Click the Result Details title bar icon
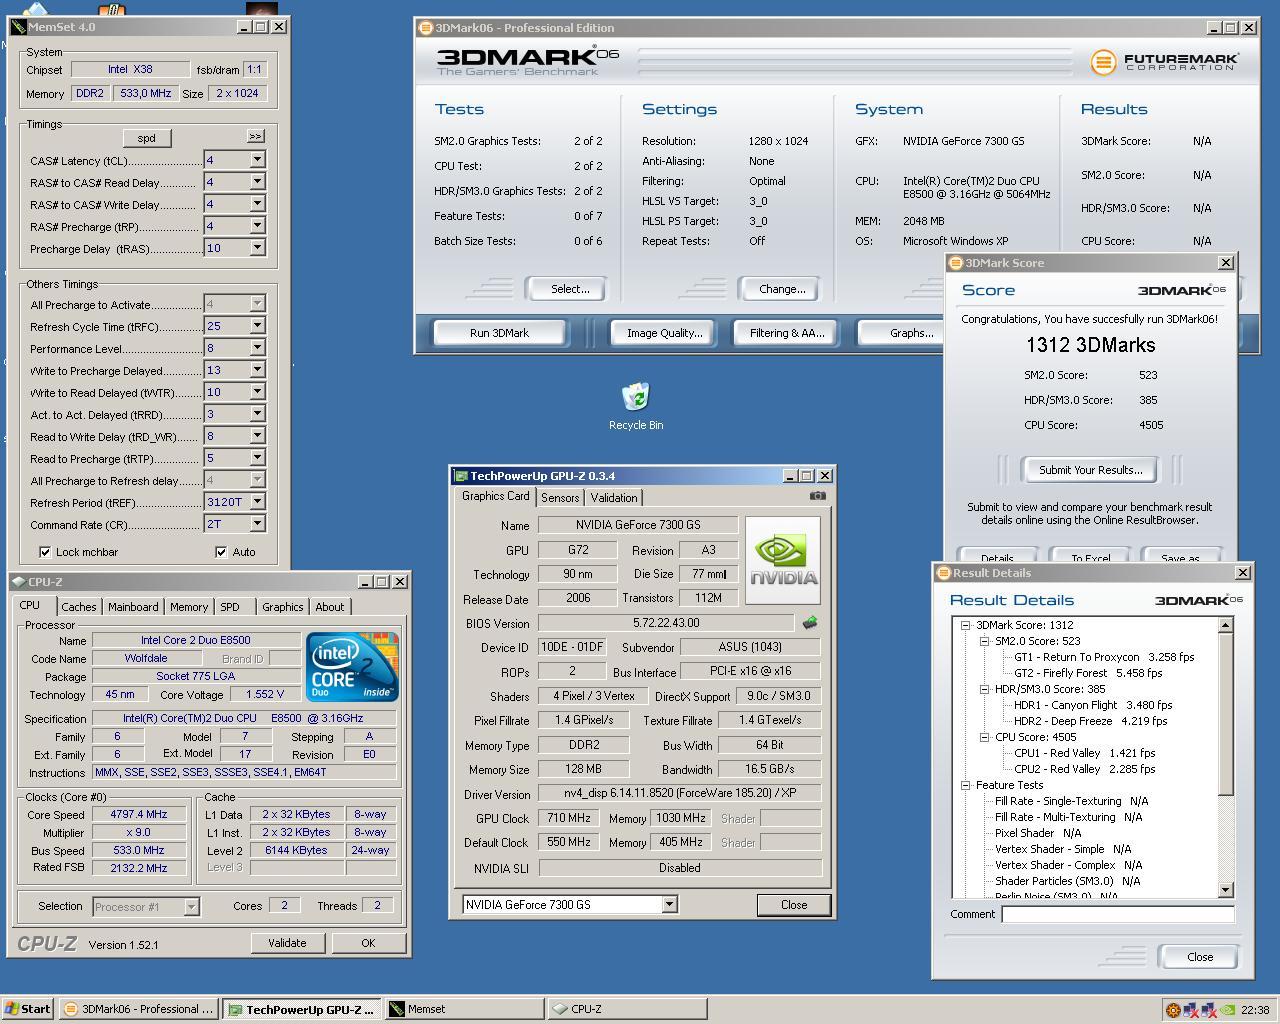The image size is (1280, 1024). [x=943, y=573]
